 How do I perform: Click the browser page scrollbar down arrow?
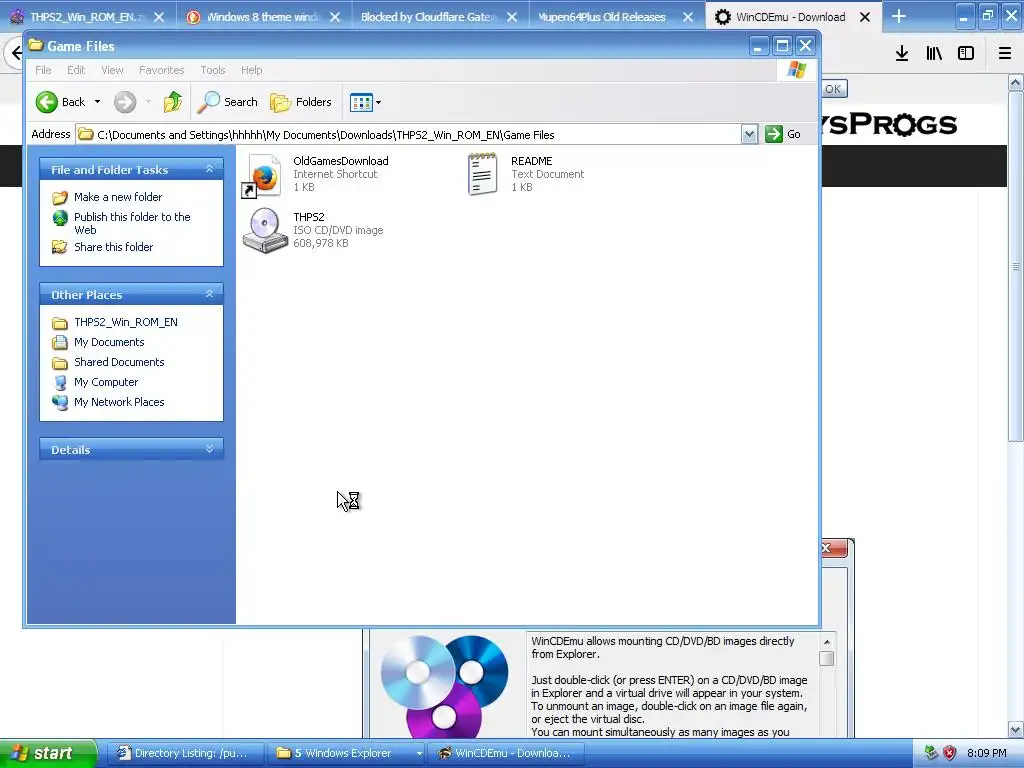[1016, 729]
